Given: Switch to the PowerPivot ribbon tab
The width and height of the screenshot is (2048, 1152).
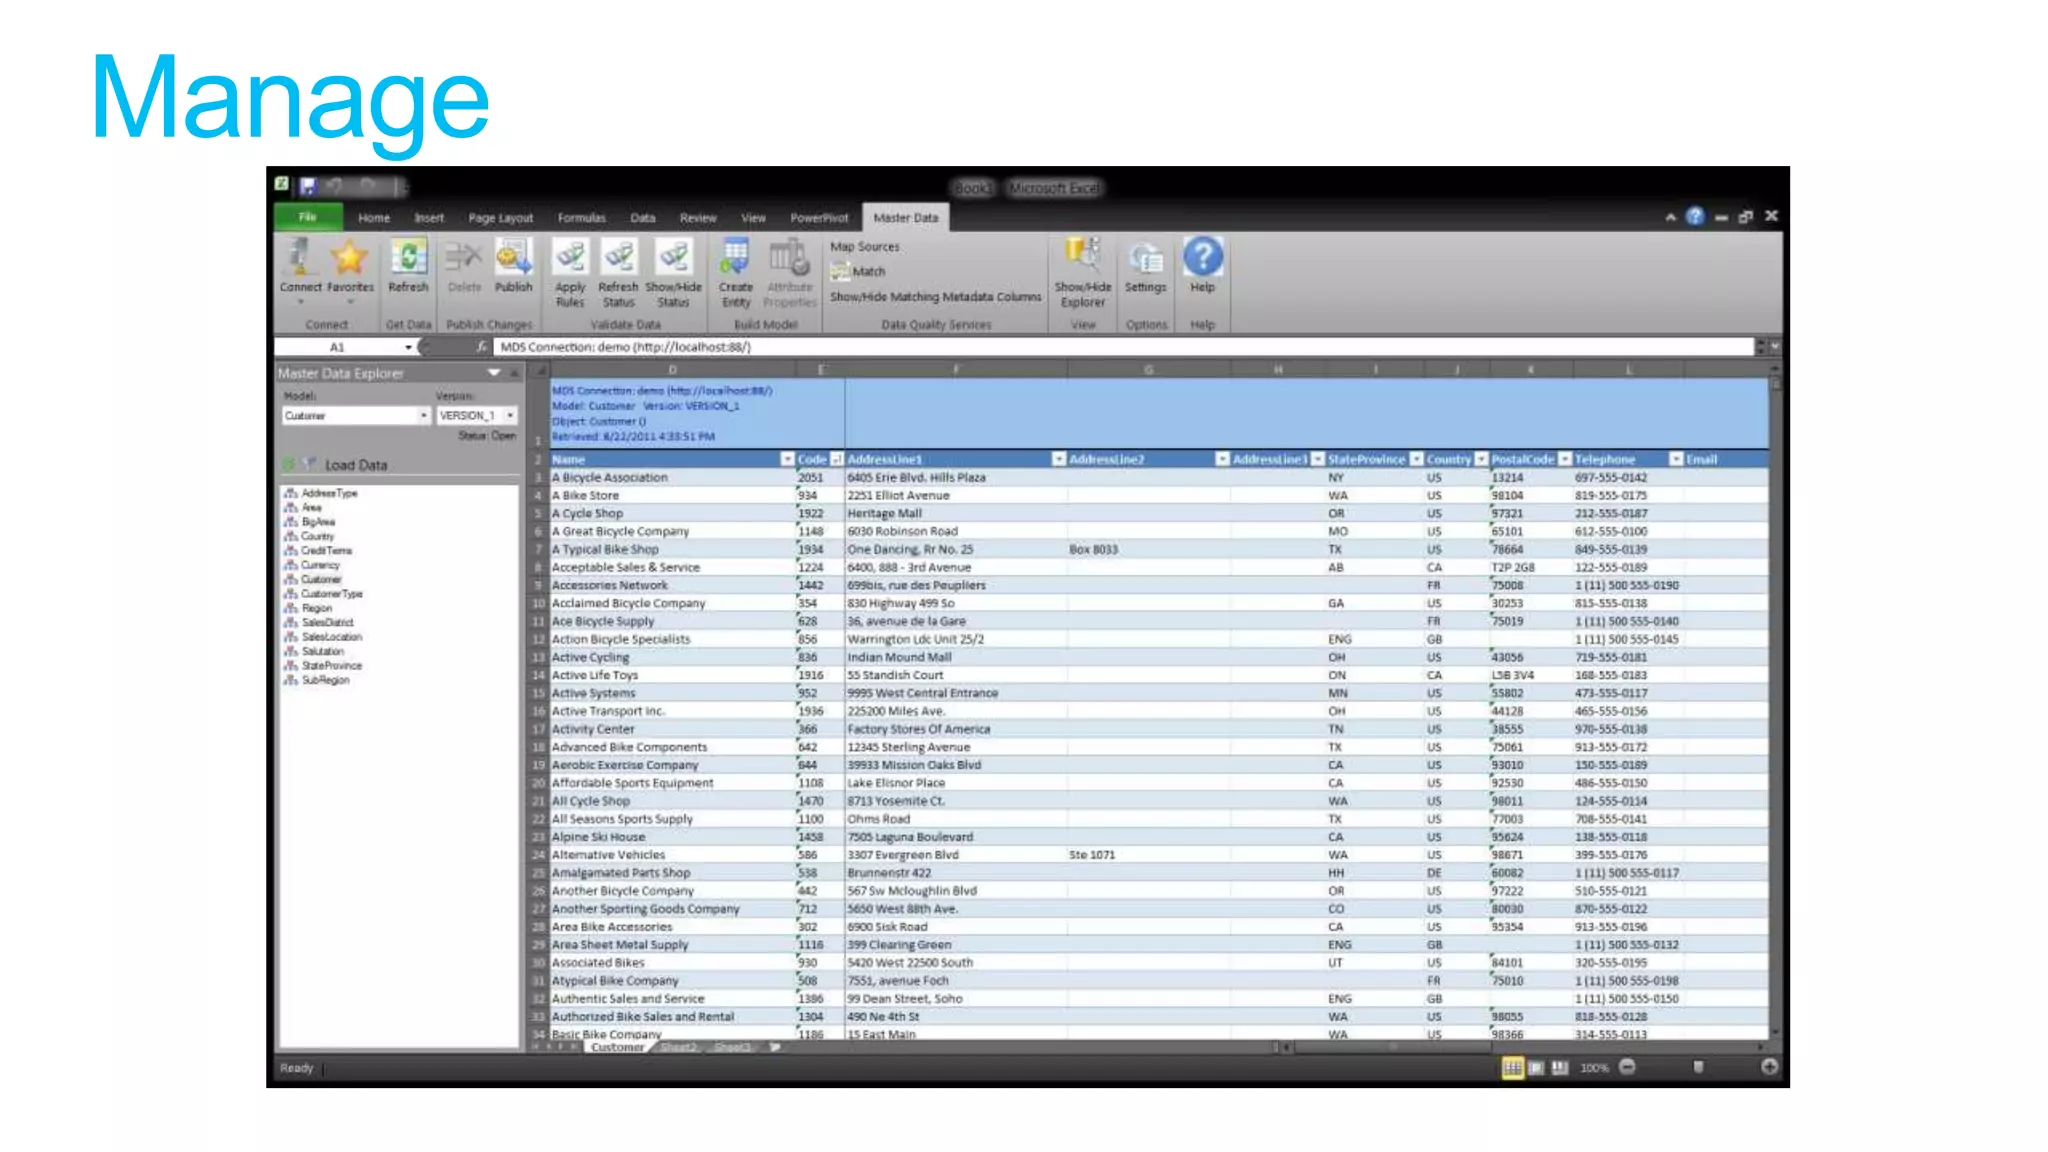Looking at the screenshot, I should (x=818, y=218).
